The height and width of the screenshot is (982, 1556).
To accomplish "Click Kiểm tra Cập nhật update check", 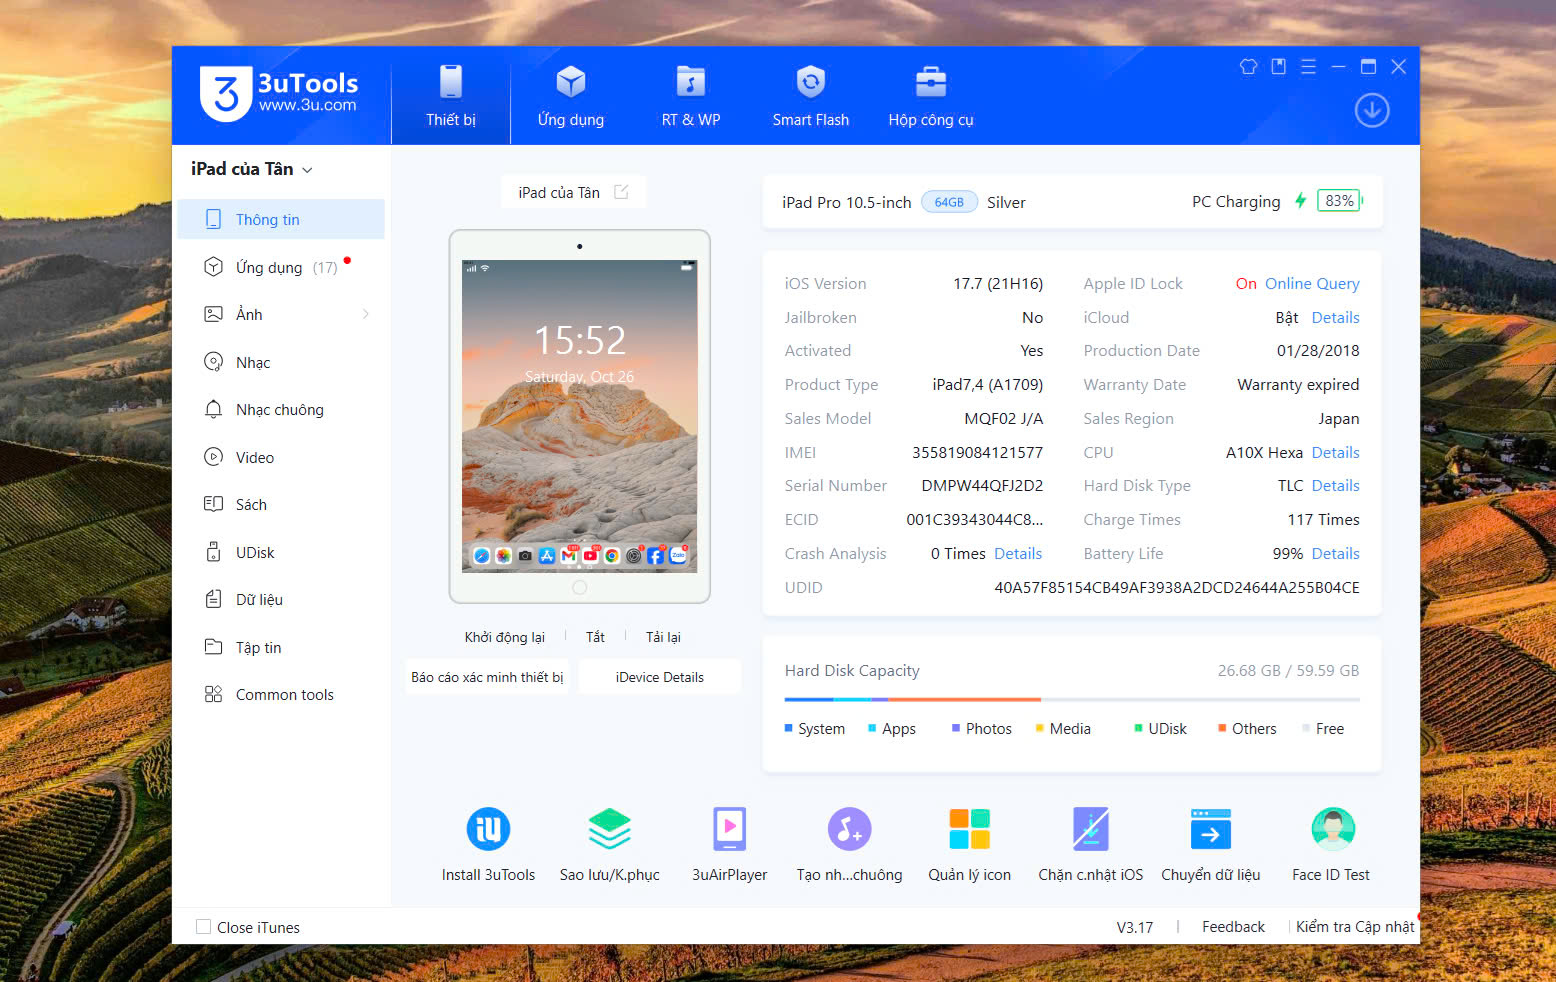I will pos(1355,927).
